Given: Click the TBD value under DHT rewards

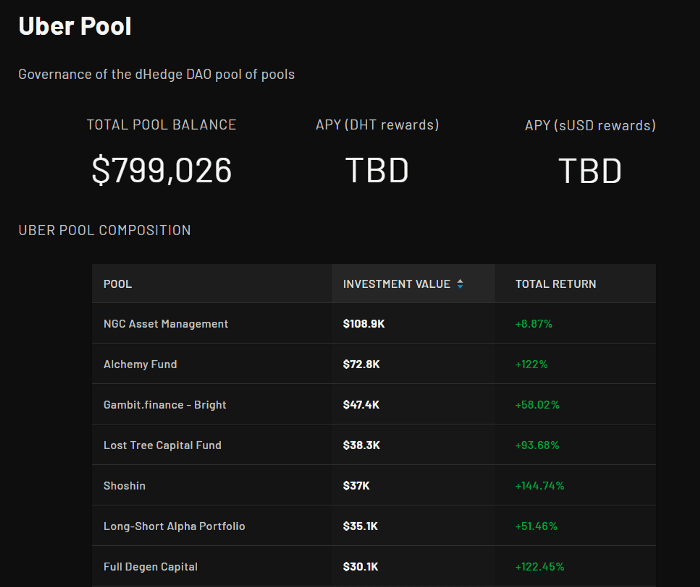Looking at the screenshot, I should (377, 171).
